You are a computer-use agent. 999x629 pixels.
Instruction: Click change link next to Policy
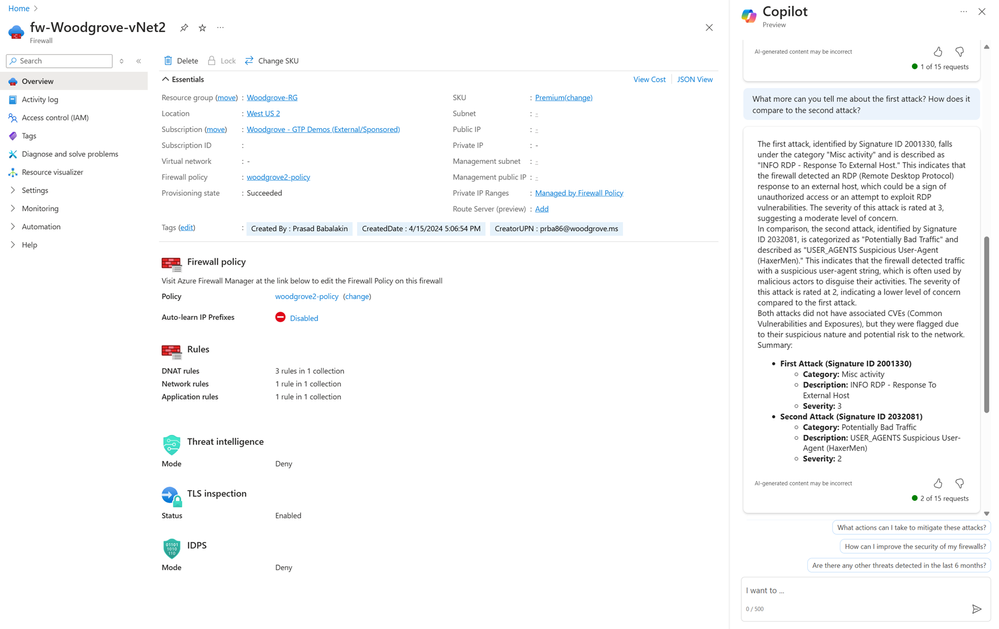[357, 296]
